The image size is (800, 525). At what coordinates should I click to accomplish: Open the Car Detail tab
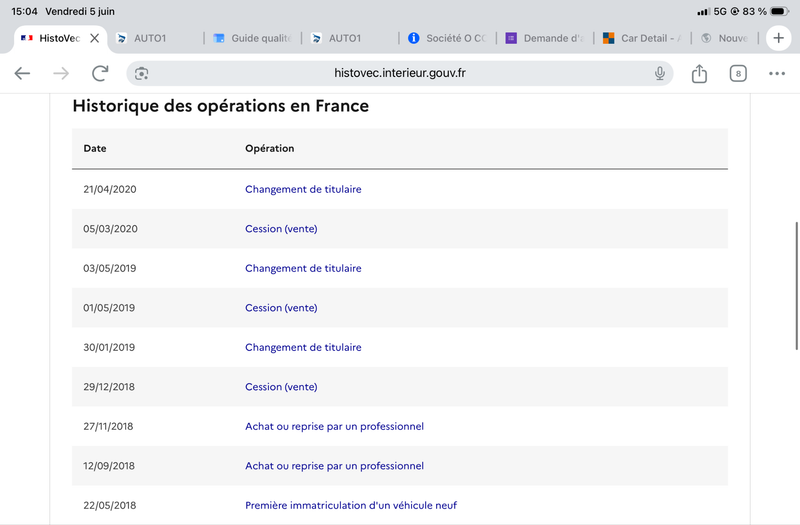click(642, 38)
